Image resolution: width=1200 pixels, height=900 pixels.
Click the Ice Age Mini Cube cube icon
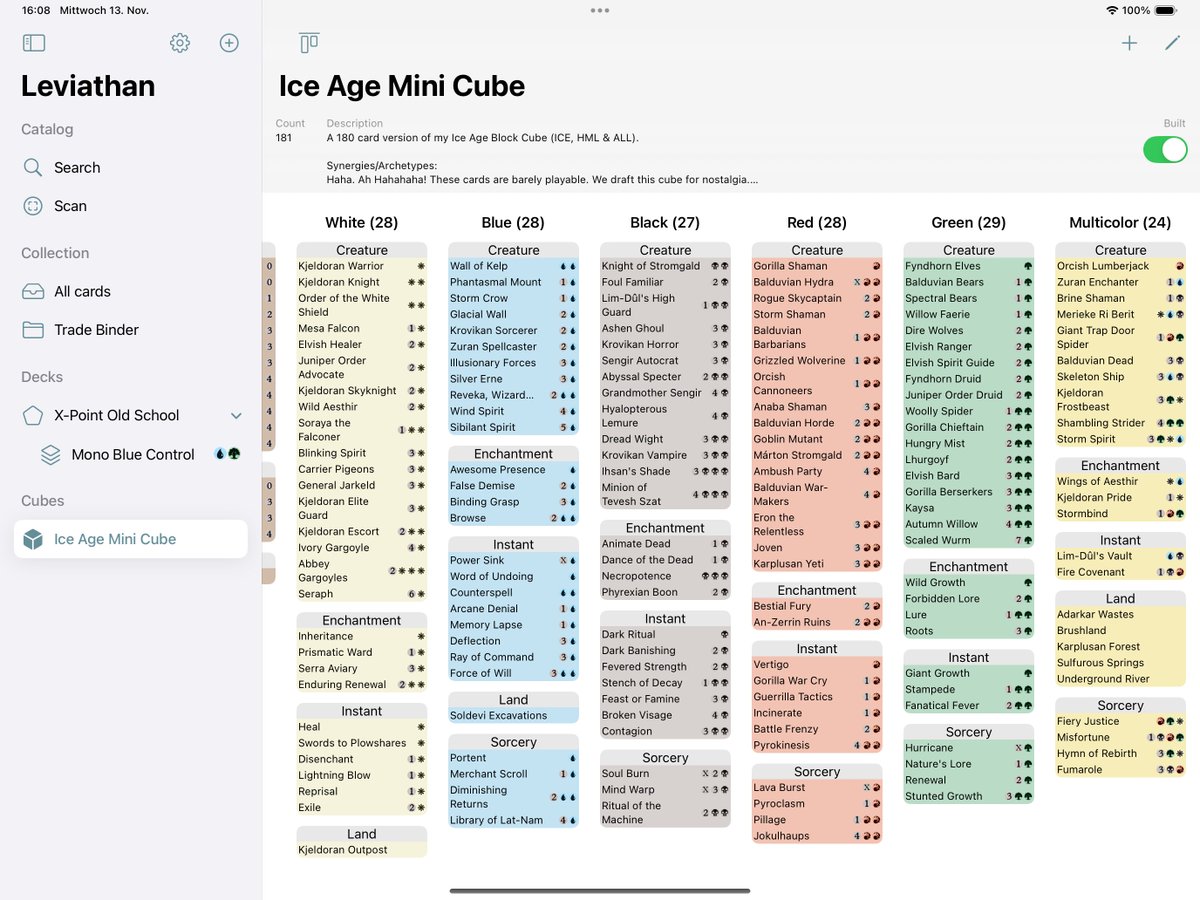click(x=33, y=539)
